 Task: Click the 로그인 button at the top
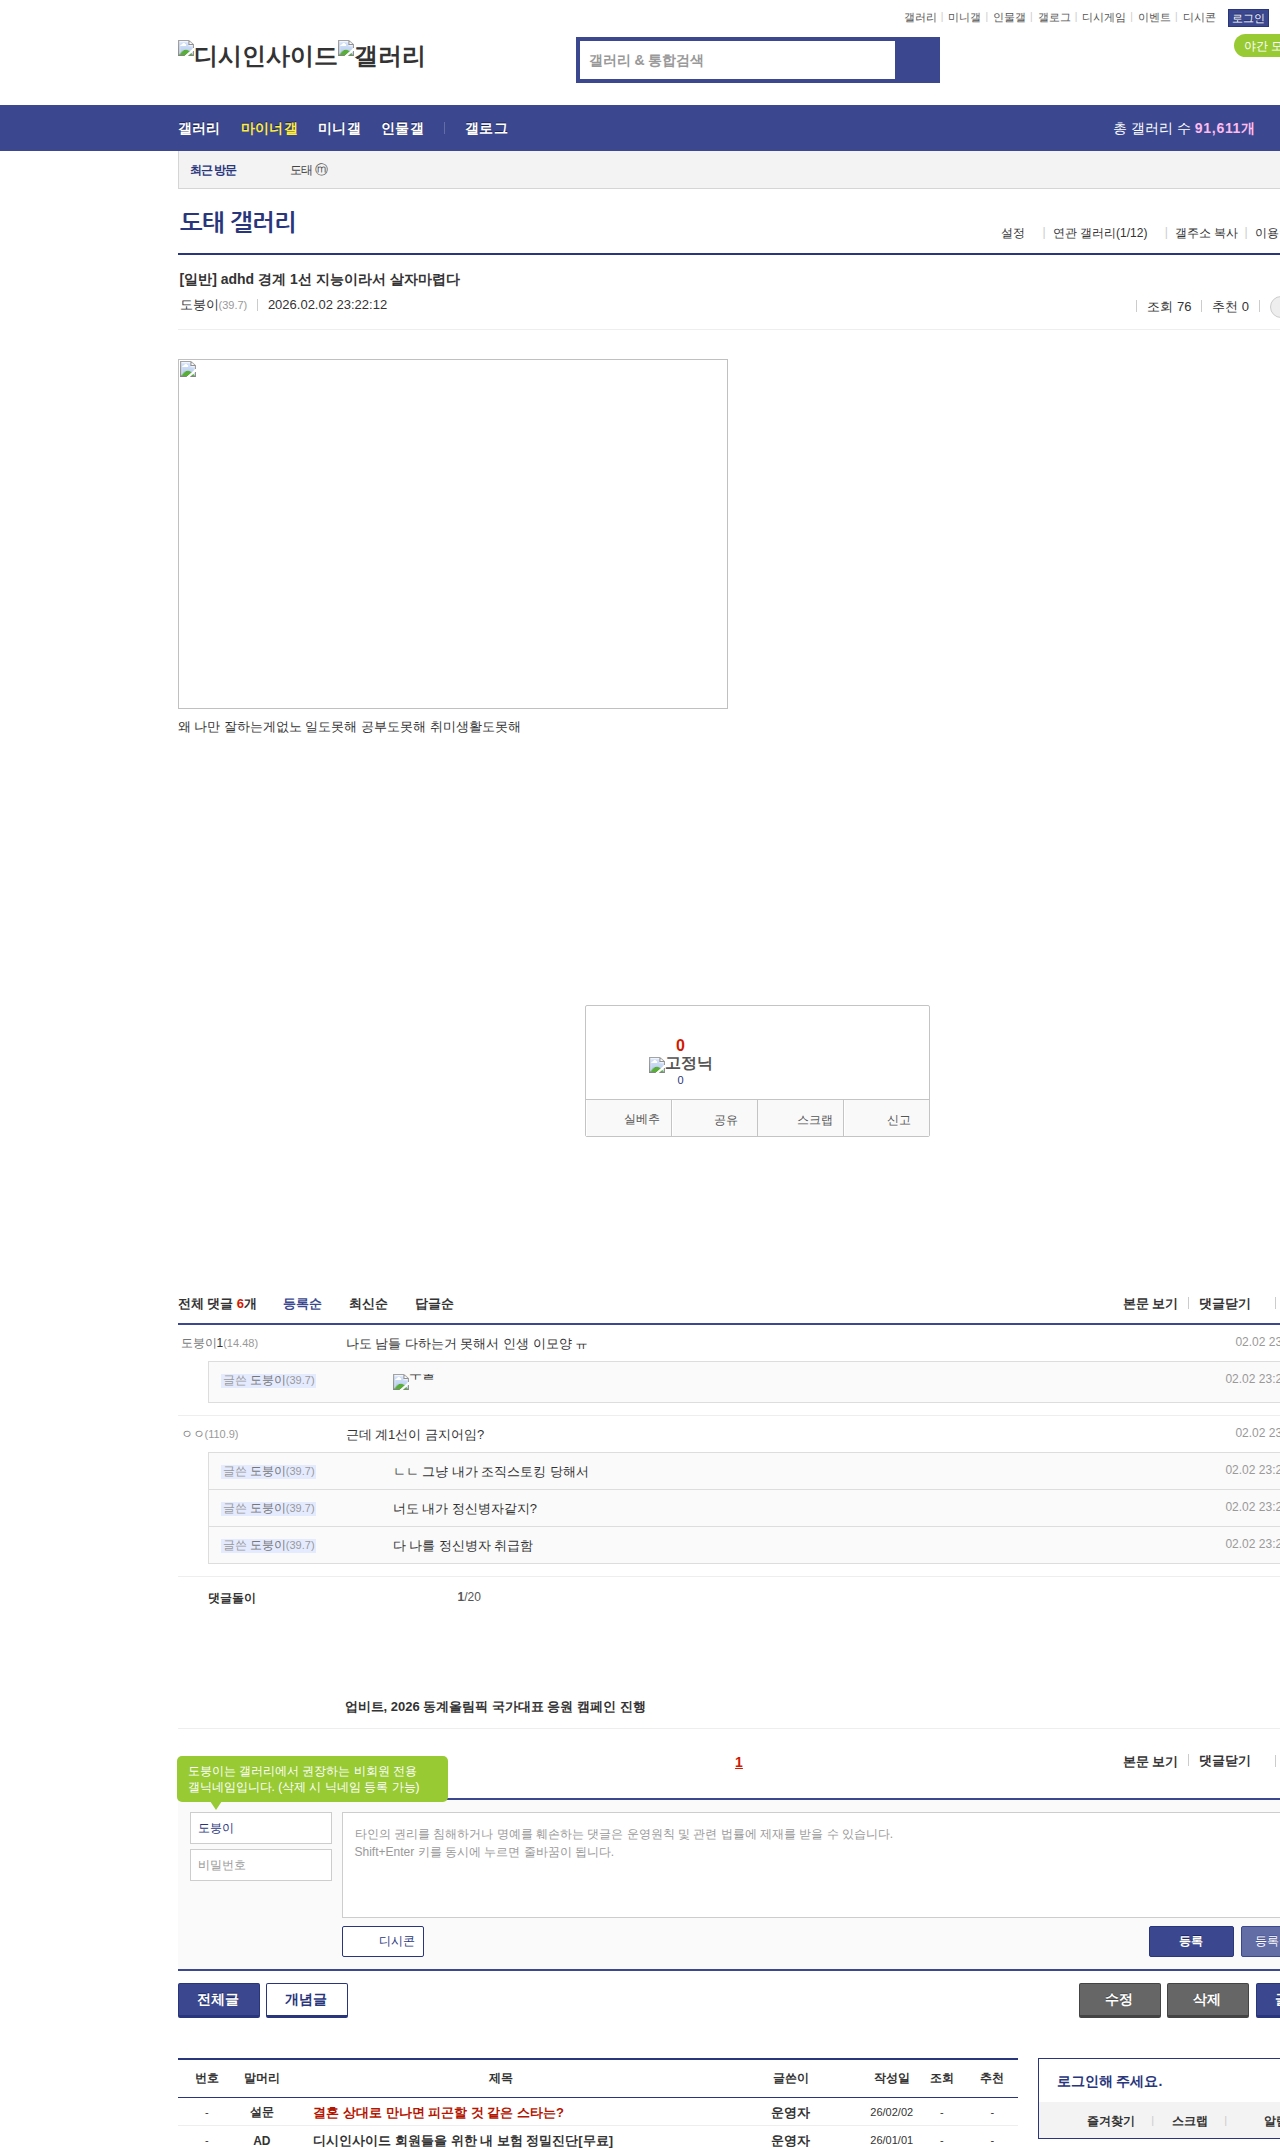(x=1248, y=18)
